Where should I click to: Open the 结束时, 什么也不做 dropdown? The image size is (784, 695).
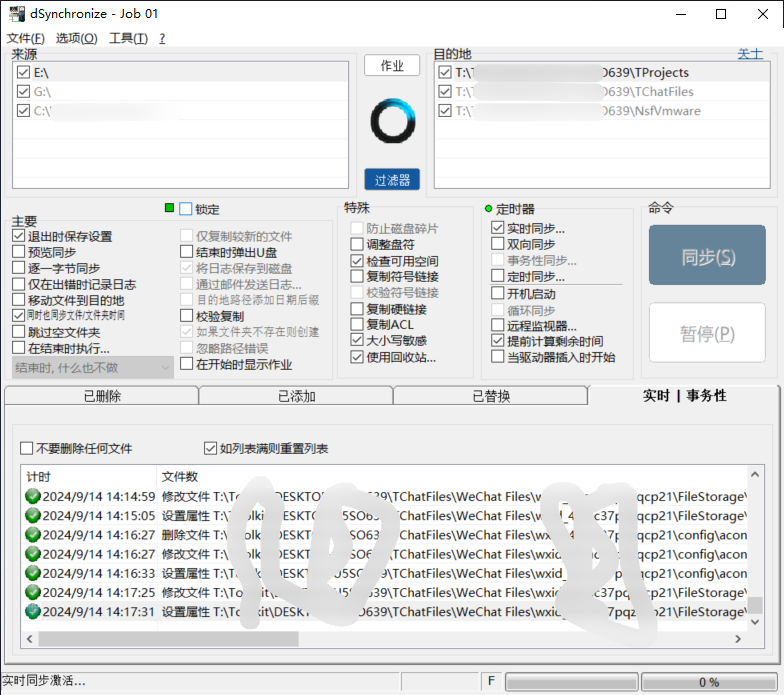pyautogui.click(x=92, y=368)
